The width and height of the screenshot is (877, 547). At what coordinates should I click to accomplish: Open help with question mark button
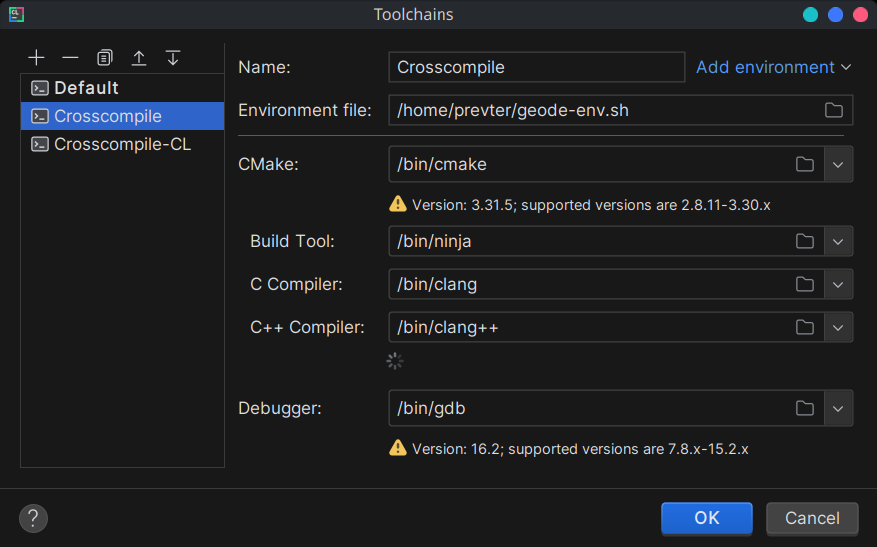pyautogui.click(x=34, y=518)
